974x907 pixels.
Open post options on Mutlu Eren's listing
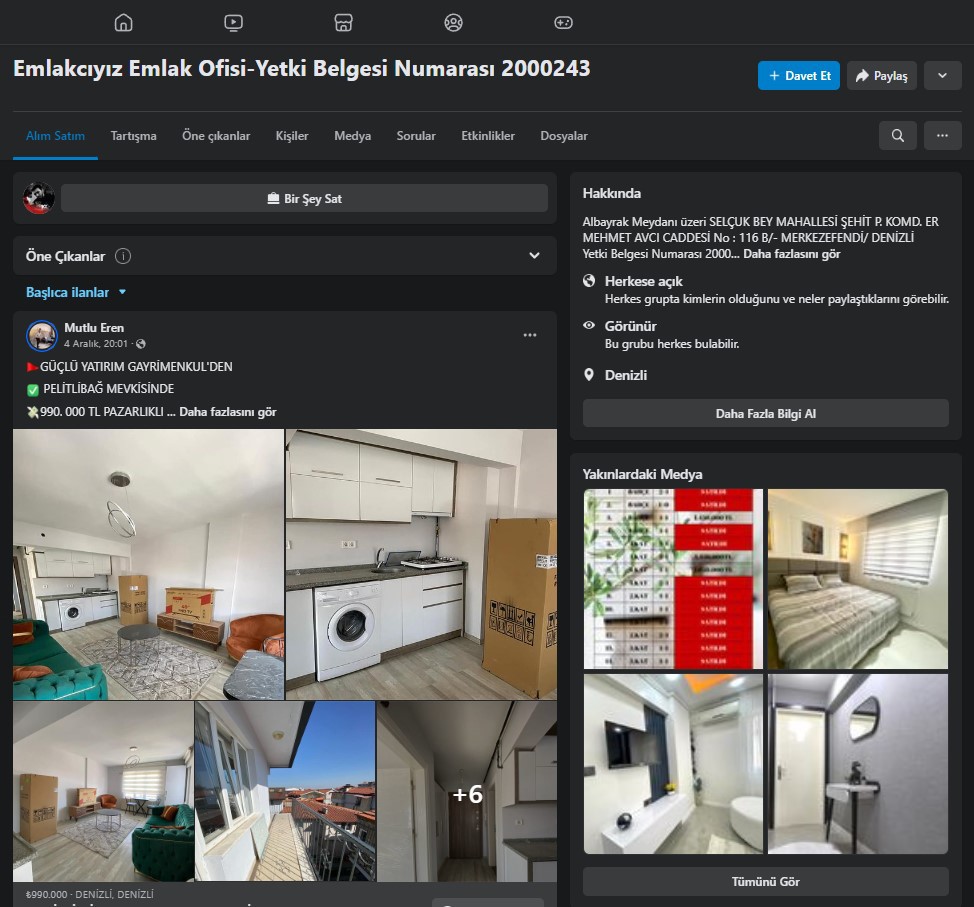coord(530,335)
